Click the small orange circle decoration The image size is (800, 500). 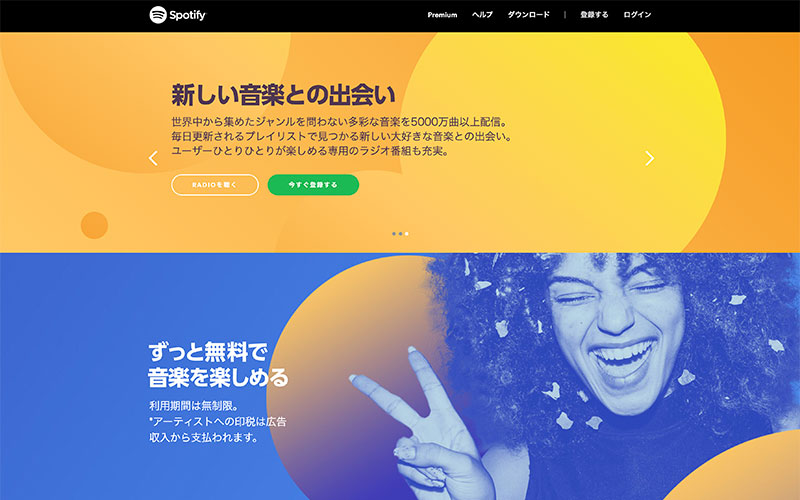click(x=94, y=226)
